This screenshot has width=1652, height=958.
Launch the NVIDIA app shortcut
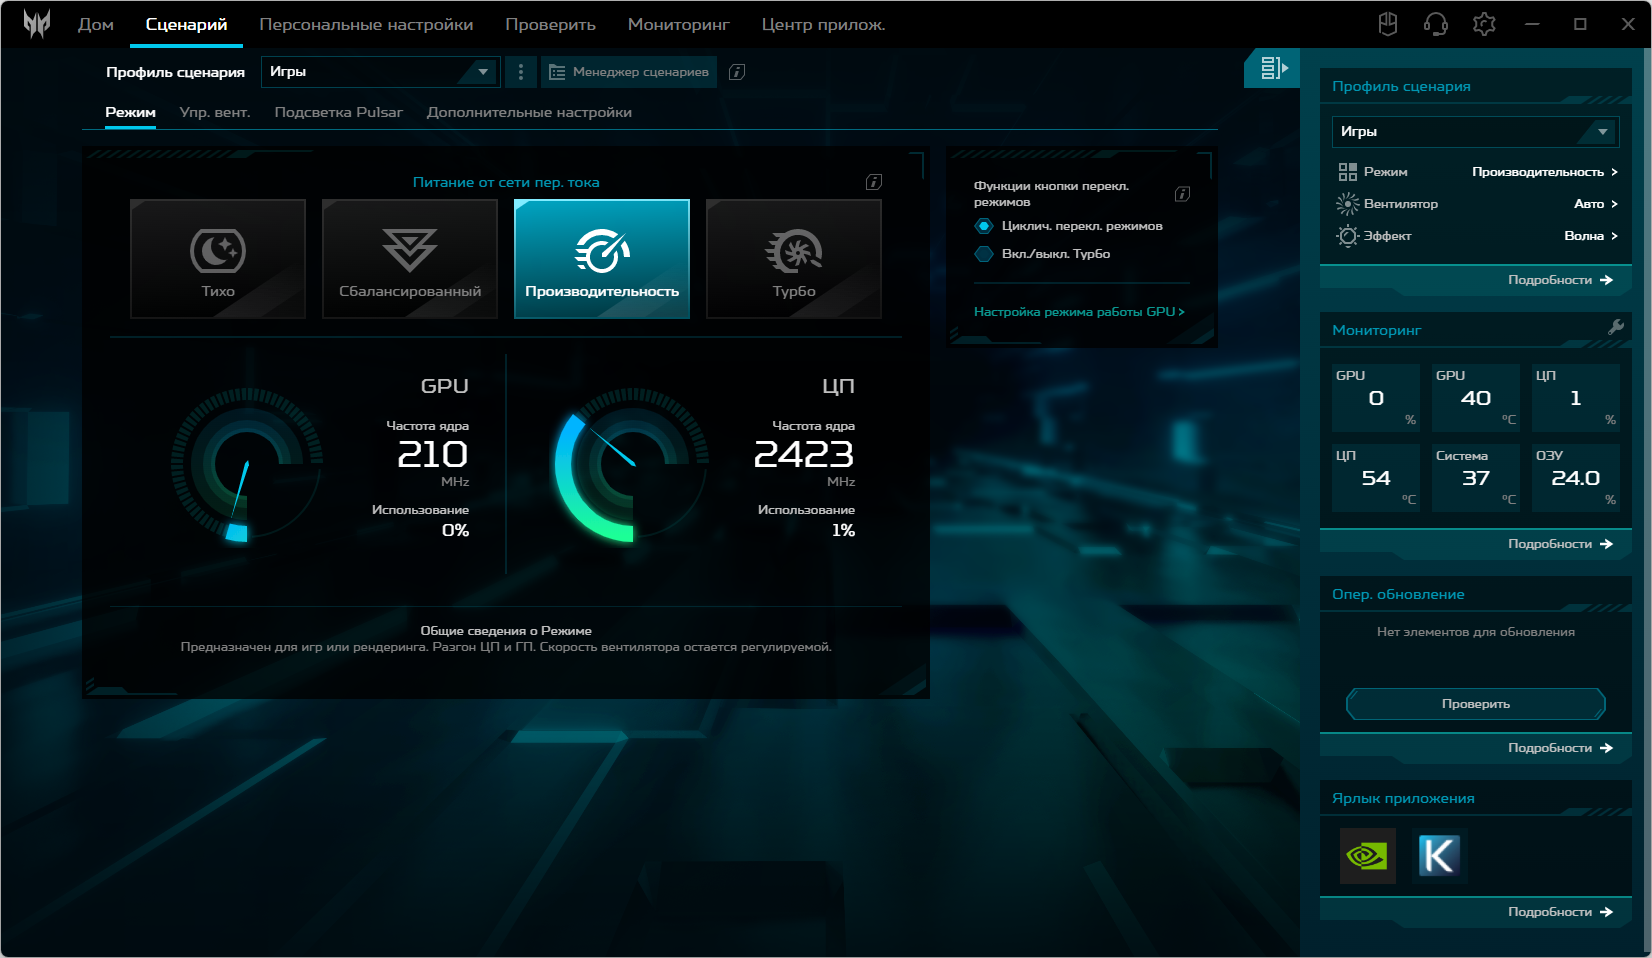1367,856
